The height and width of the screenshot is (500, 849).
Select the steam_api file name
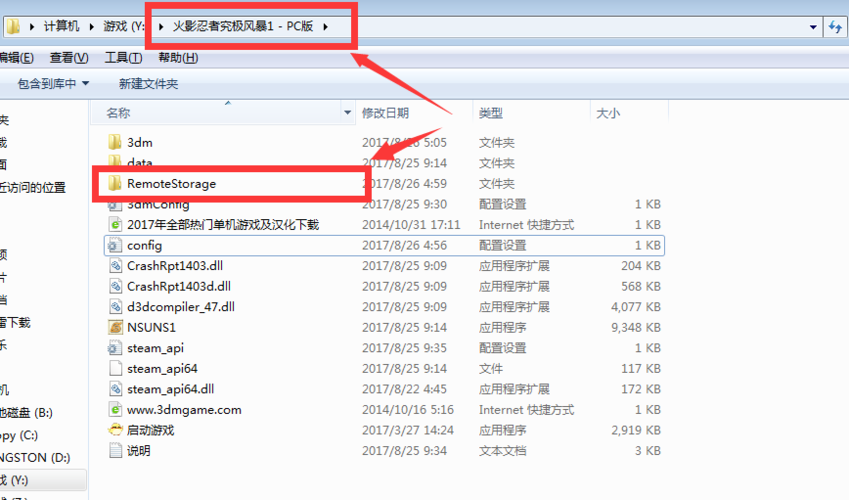pyautogui.click(x=155, y=348)
